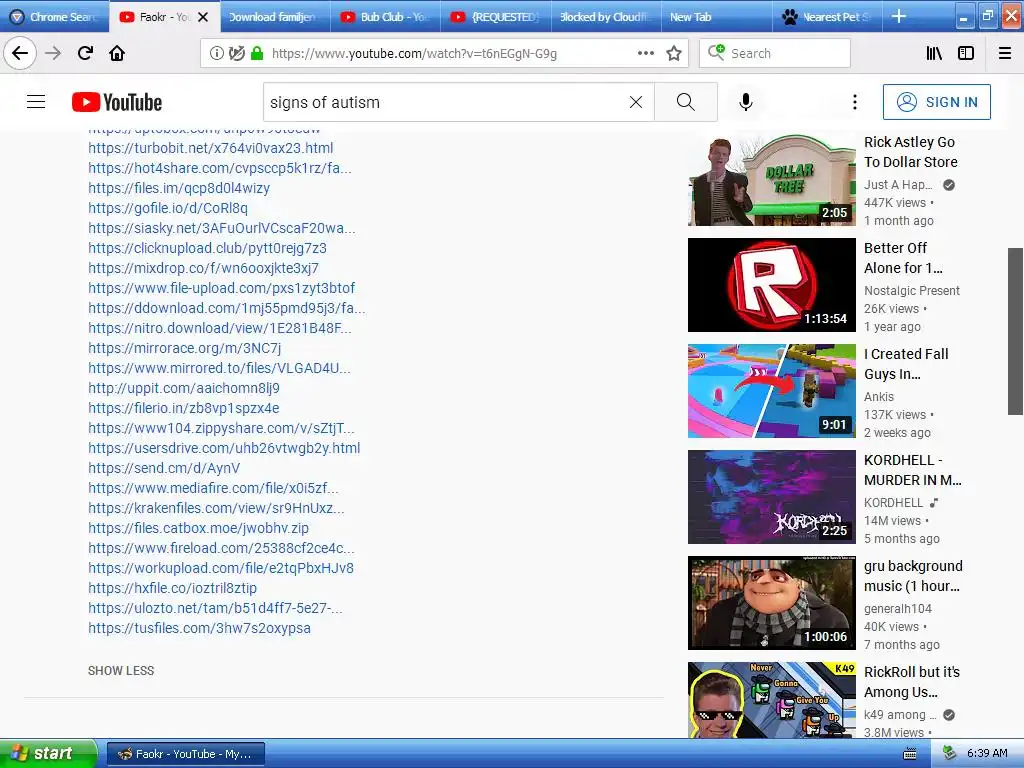Reload the page with the refresh icon
The width and height of the screenshot is (1024, 768).
tap(85, 53)
